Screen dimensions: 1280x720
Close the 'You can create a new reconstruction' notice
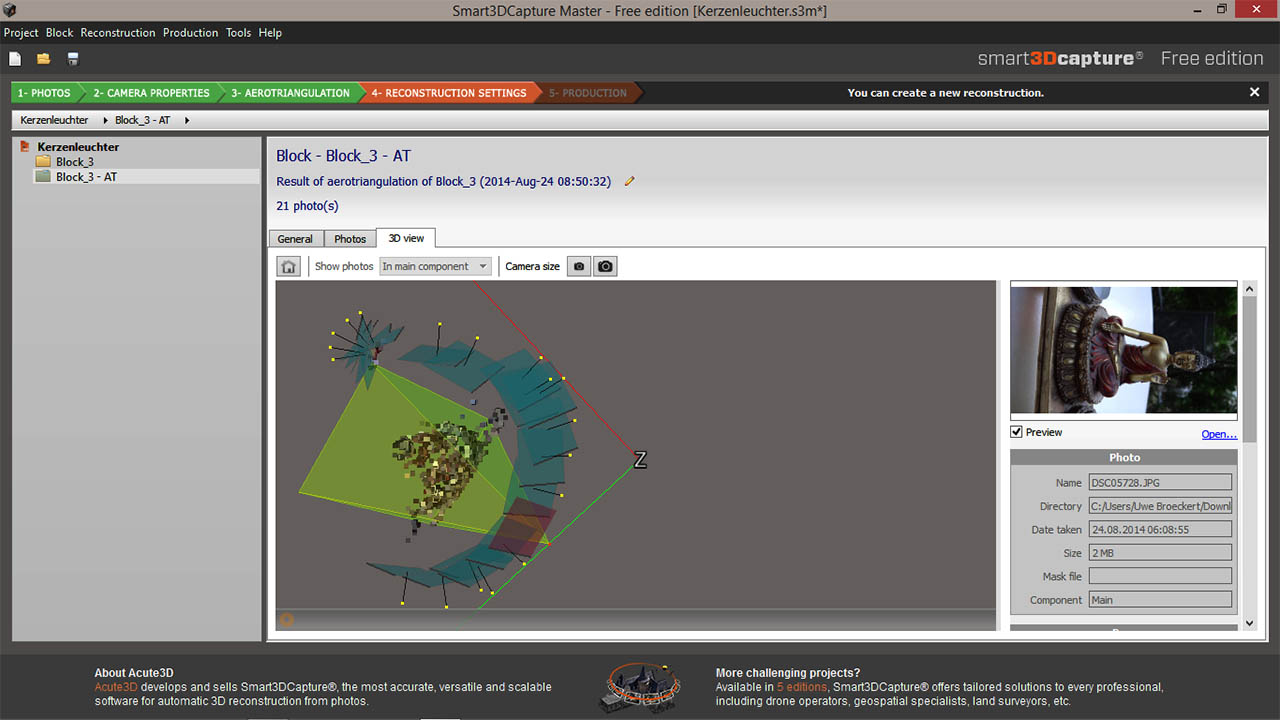click(x=1255, y=92)
